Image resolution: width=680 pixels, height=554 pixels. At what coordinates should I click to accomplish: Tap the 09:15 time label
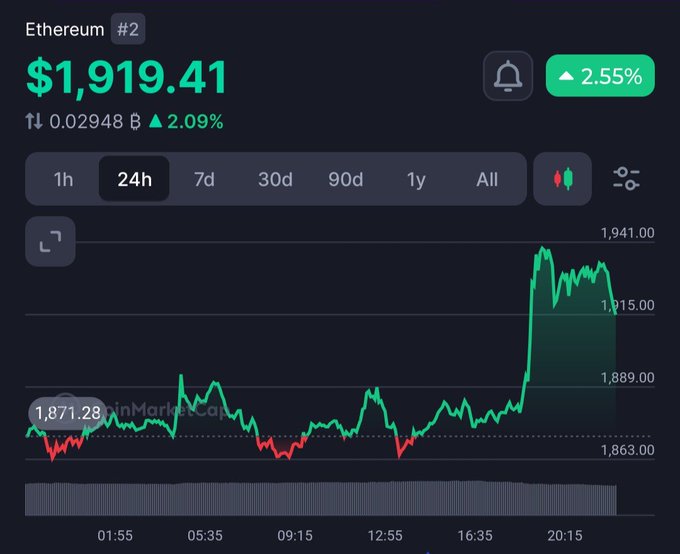tap(295, 536)
